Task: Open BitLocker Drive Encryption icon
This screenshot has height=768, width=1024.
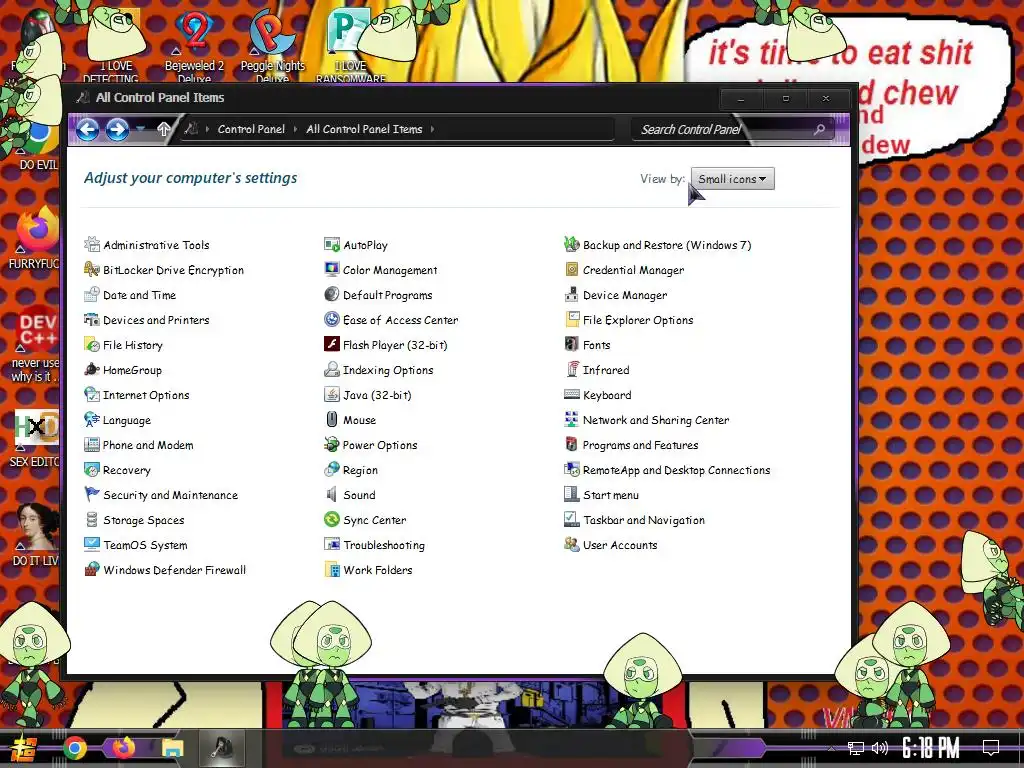Action: tap(92, 270)
